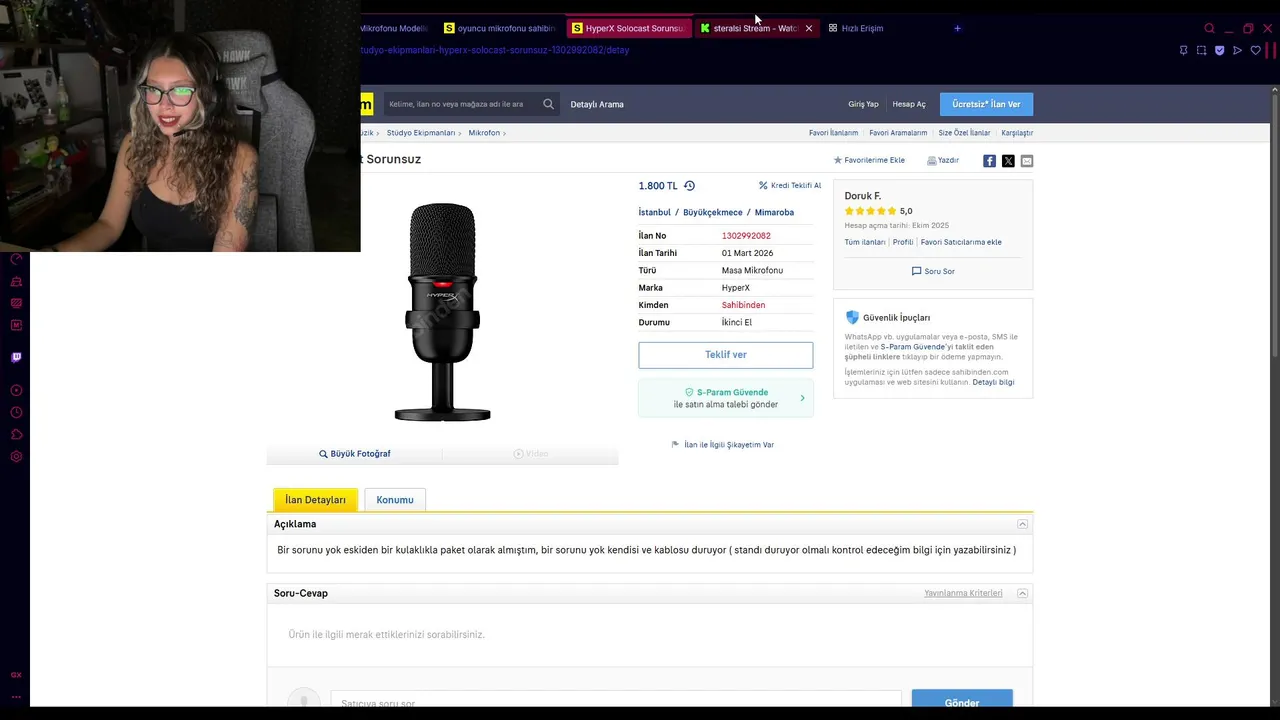
Task: Select the Konum tab
Action: point(395,500)
